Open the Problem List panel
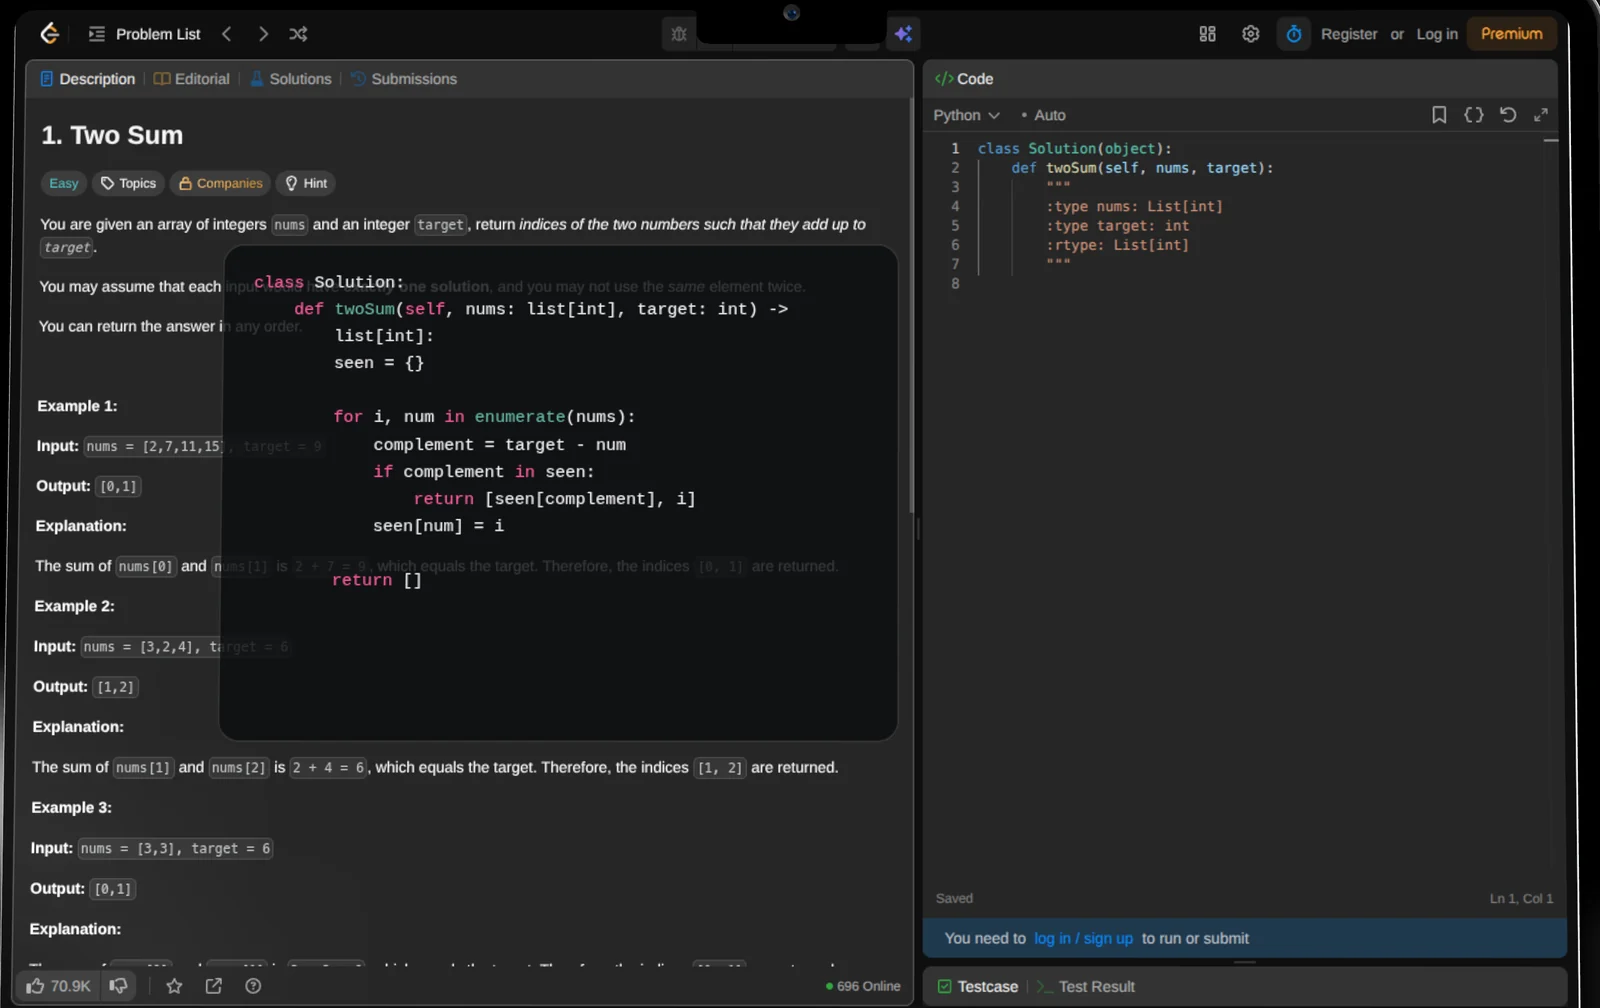The height and width of the screenshot is (1008, 1600). click(145, 34)
